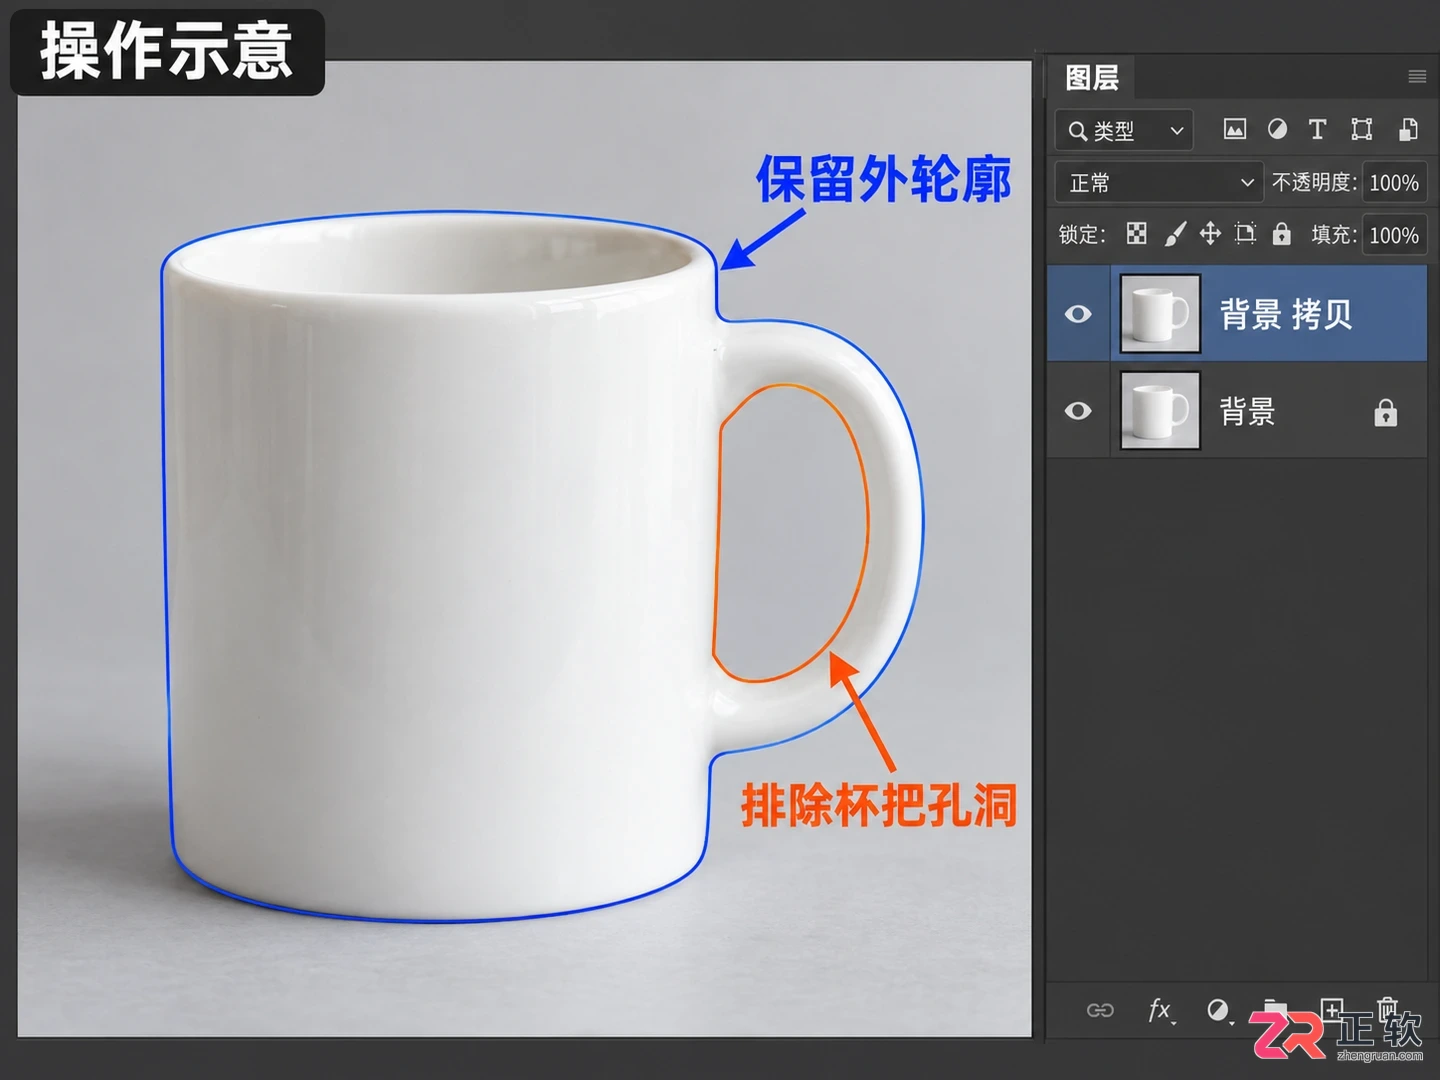Open the Layers panel options menu

coord(1416,77)
